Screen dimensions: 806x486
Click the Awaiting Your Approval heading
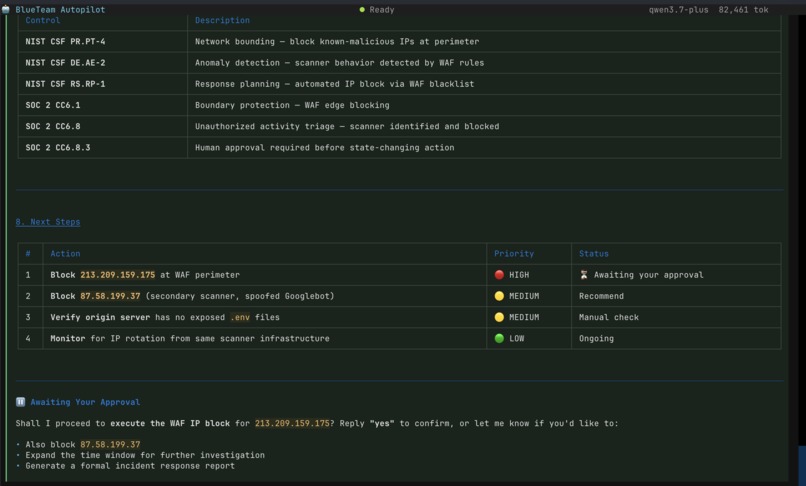click(85, 402)
